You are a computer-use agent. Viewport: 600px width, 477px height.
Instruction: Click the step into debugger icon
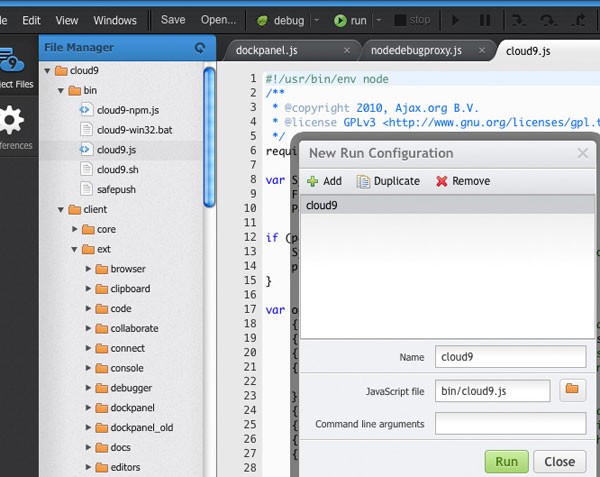click(x=518, y=20)
